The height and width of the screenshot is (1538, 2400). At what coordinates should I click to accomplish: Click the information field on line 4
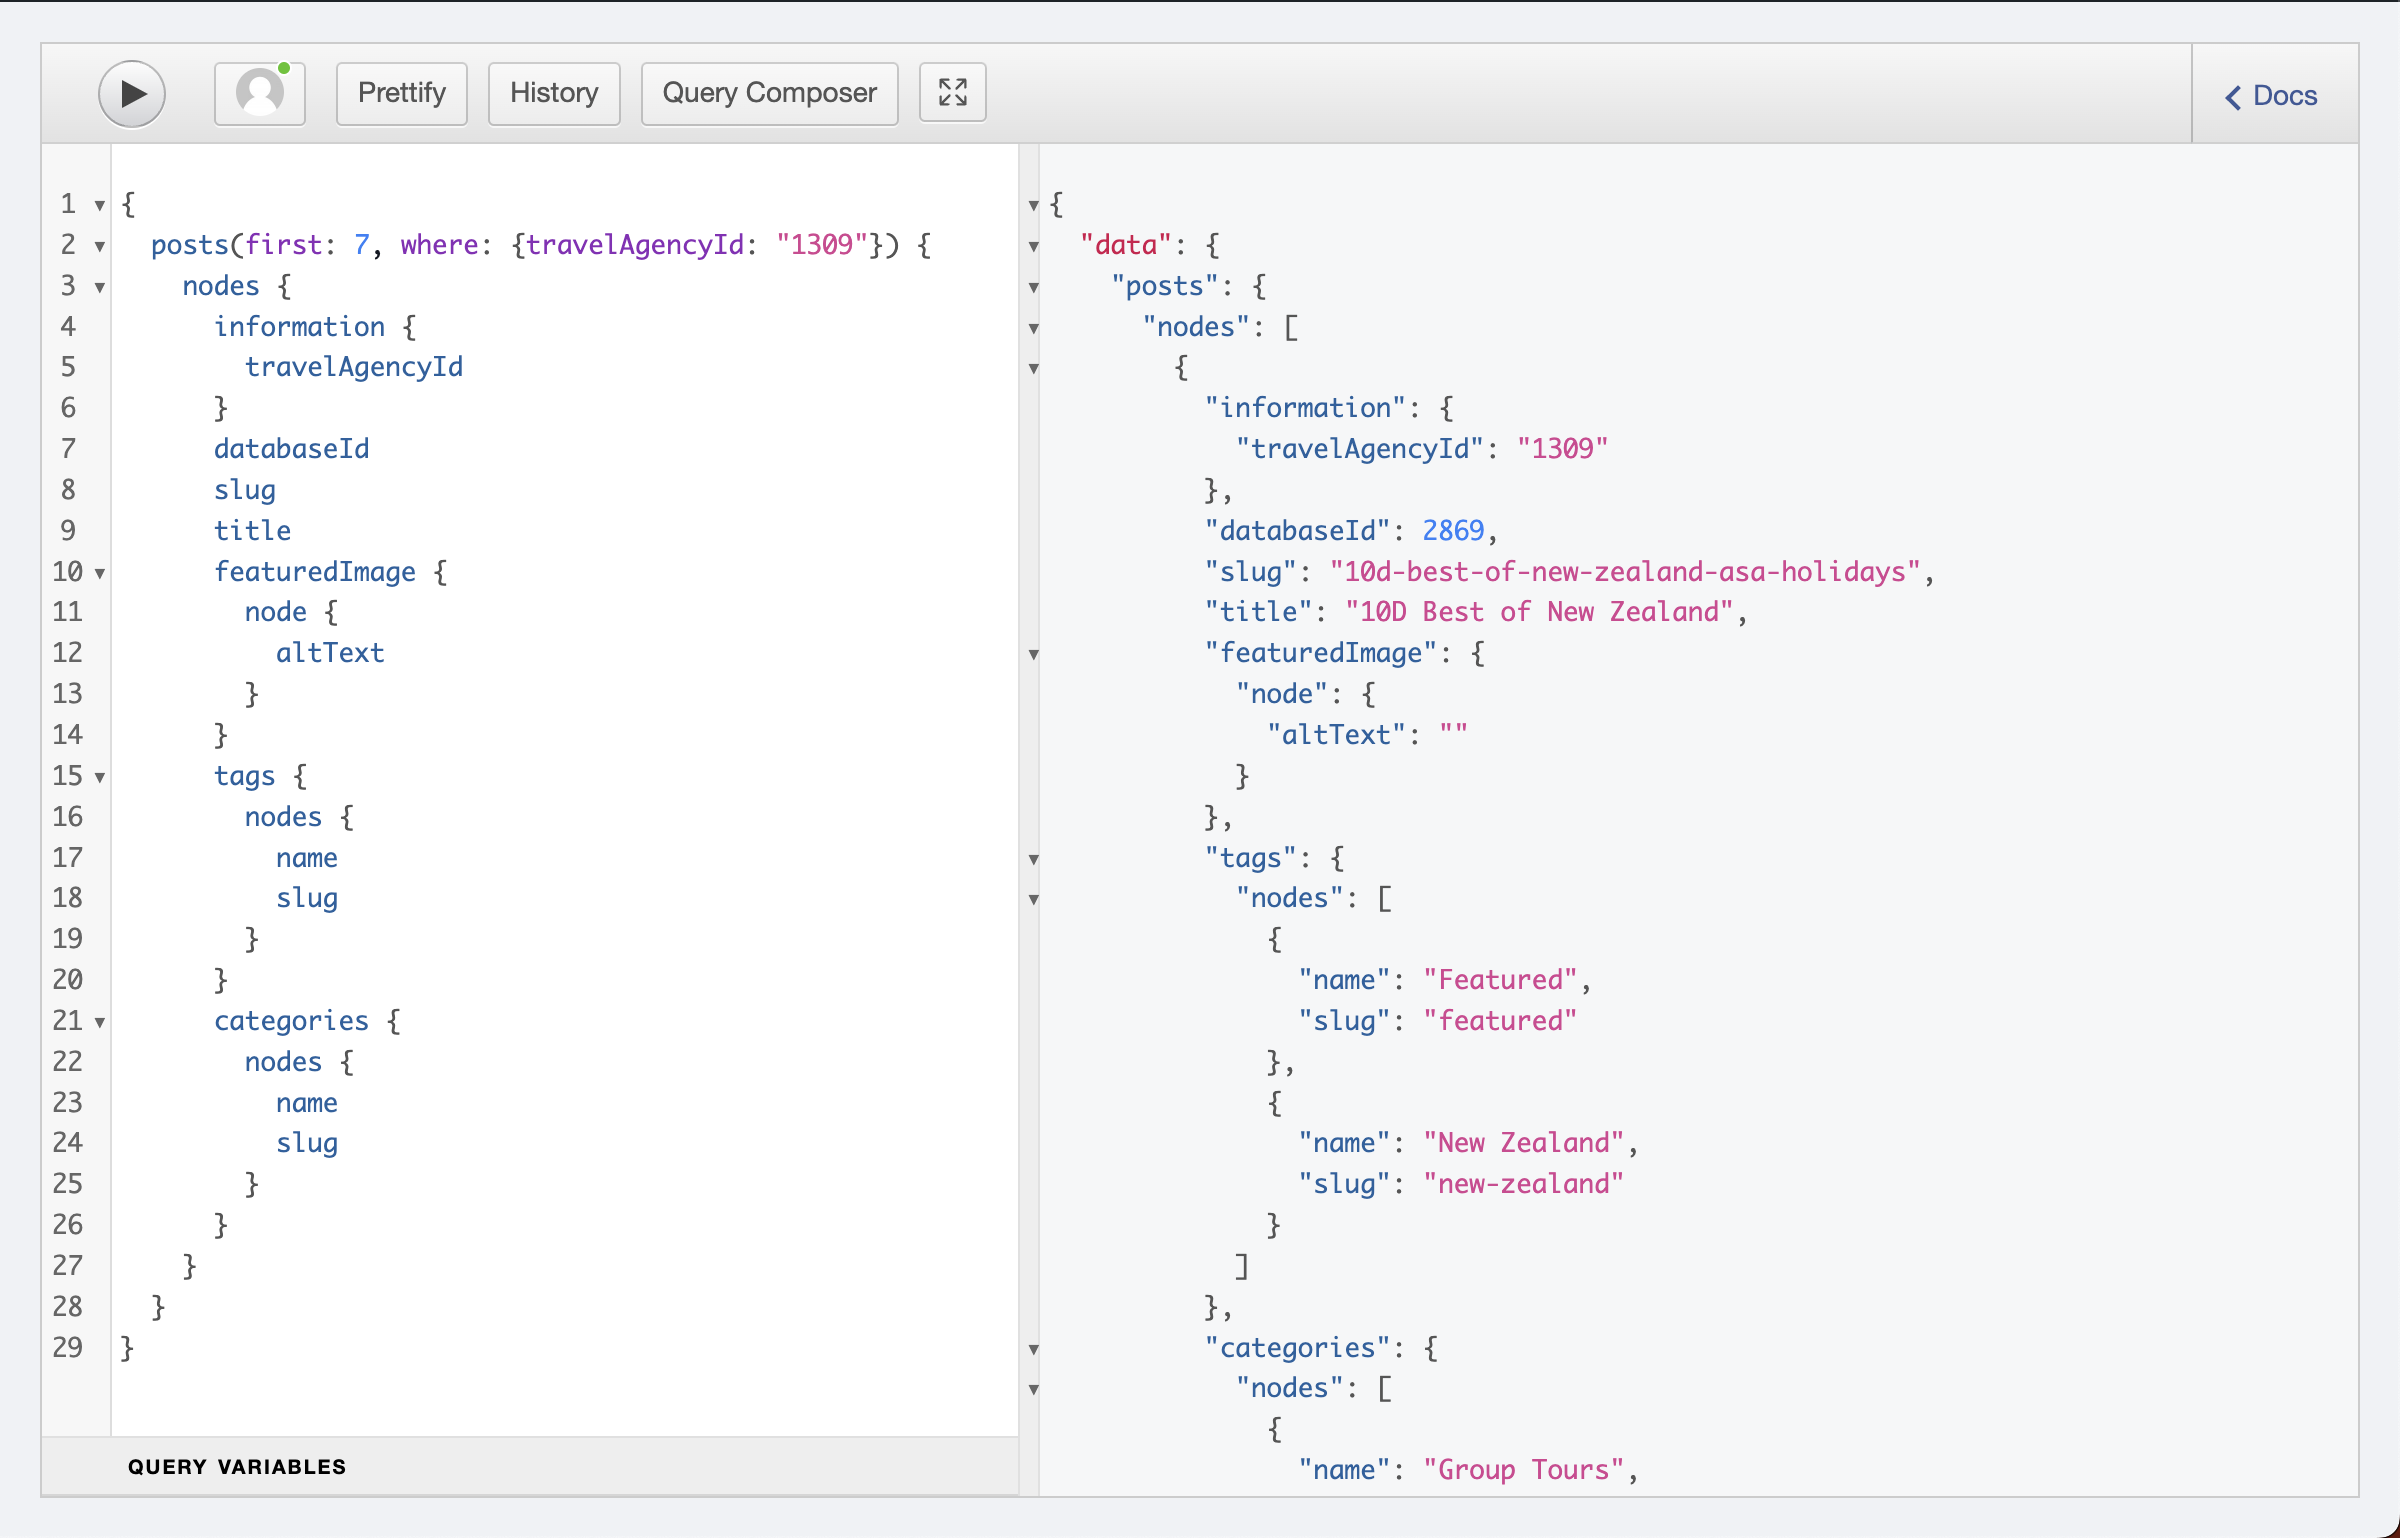click(300, 327)
